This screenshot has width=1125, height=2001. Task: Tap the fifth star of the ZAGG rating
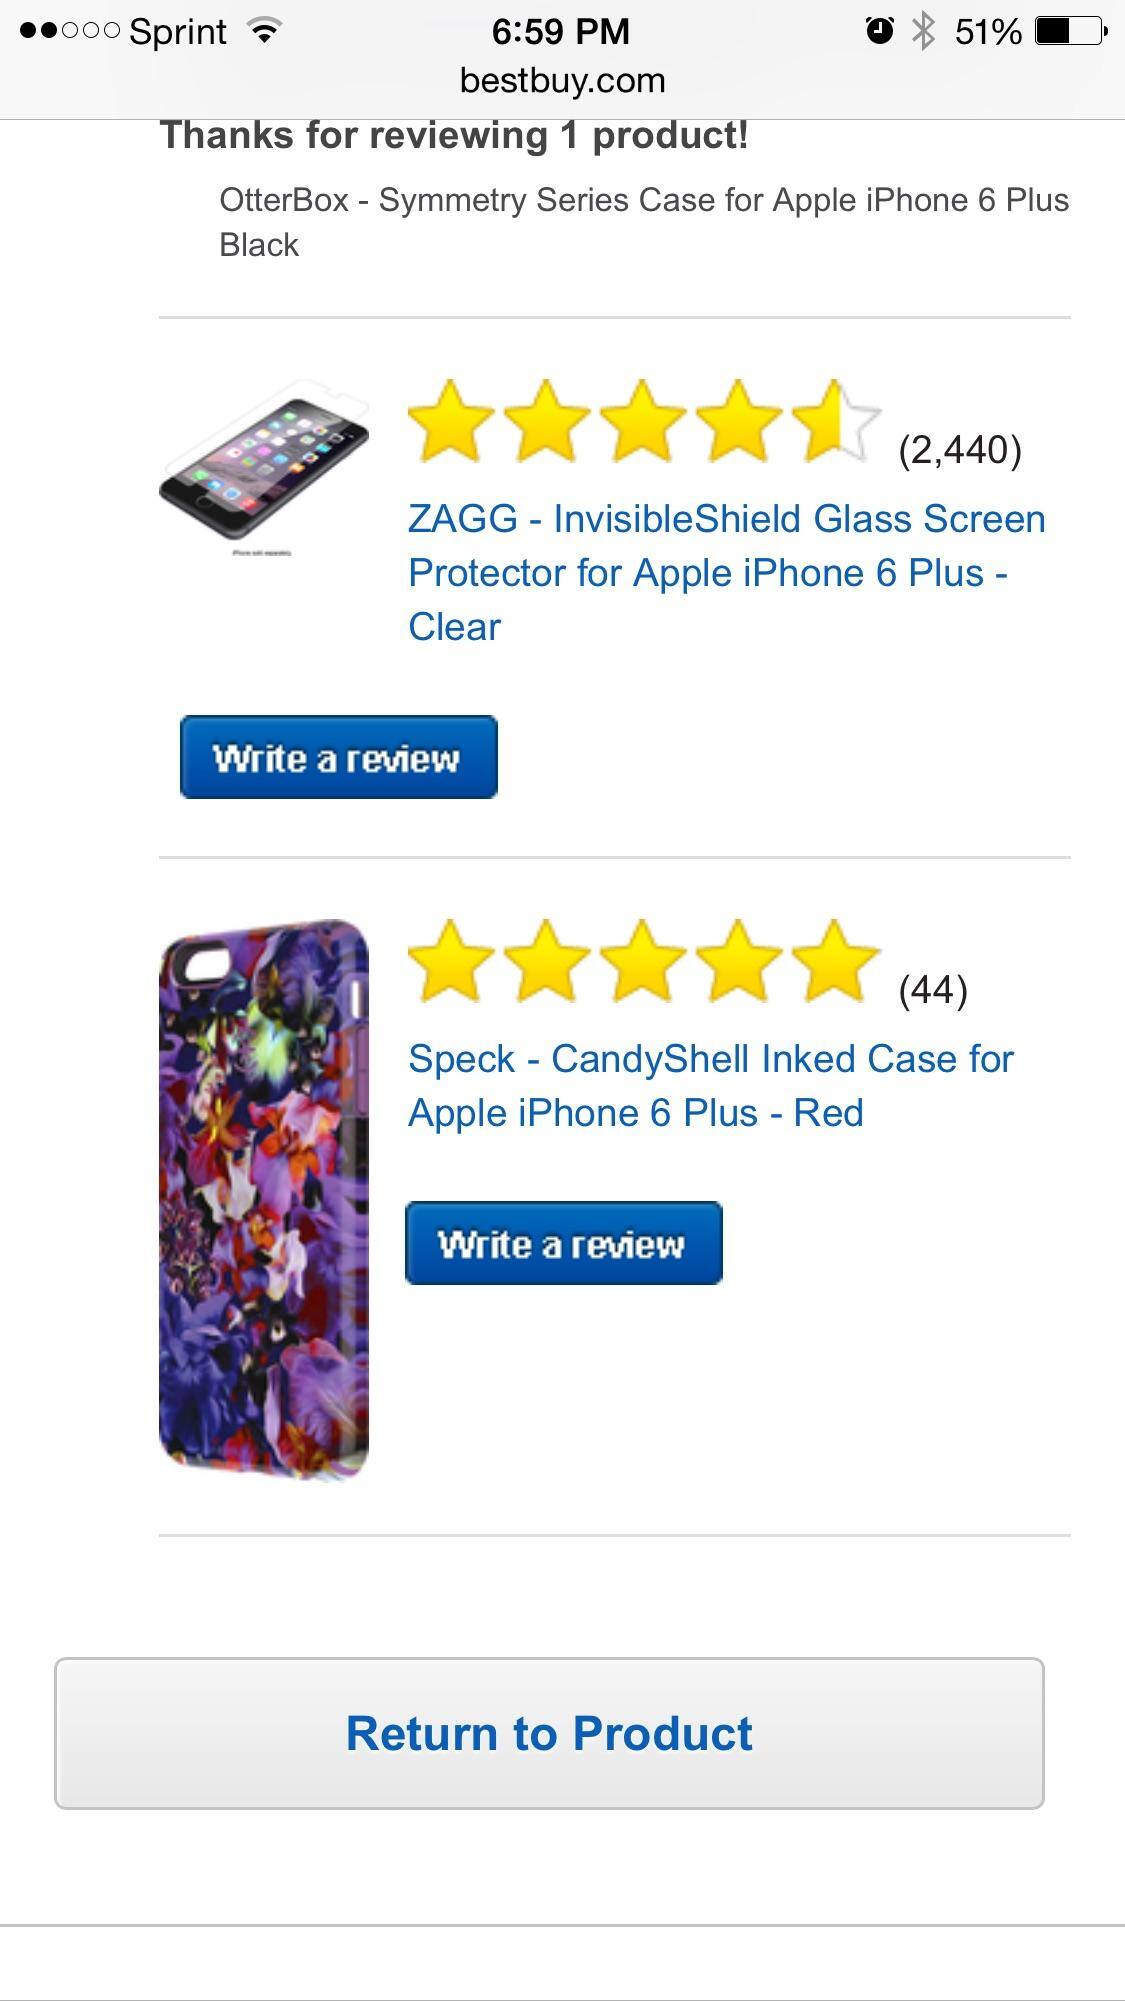(840, 425)
